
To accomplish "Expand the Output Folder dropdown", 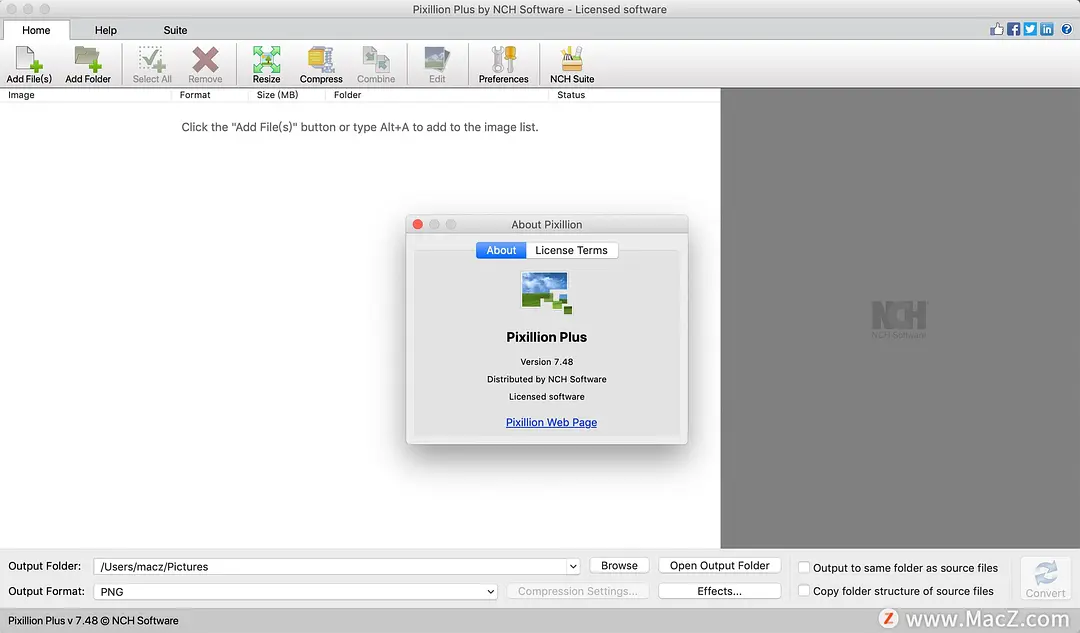I will [x=572, y=566].
